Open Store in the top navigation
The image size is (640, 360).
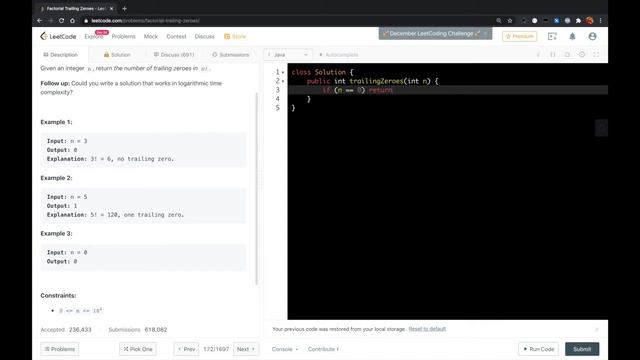(x=235, y=36)
